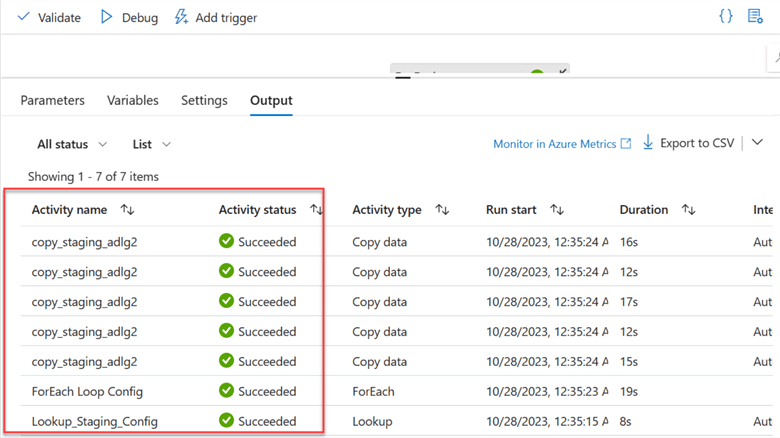Click the ForEach activity type cell
The image size is (780, 438).
(373, 392)
